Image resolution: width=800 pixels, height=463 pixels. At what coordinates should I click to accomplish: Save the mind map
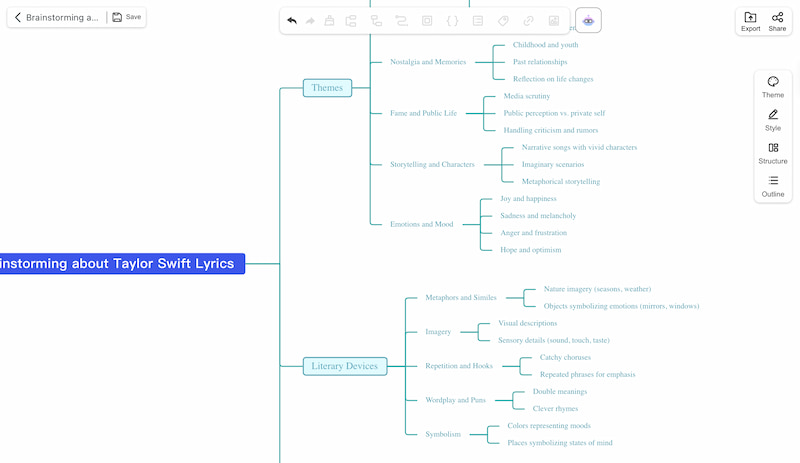click(x=126, y=17)
